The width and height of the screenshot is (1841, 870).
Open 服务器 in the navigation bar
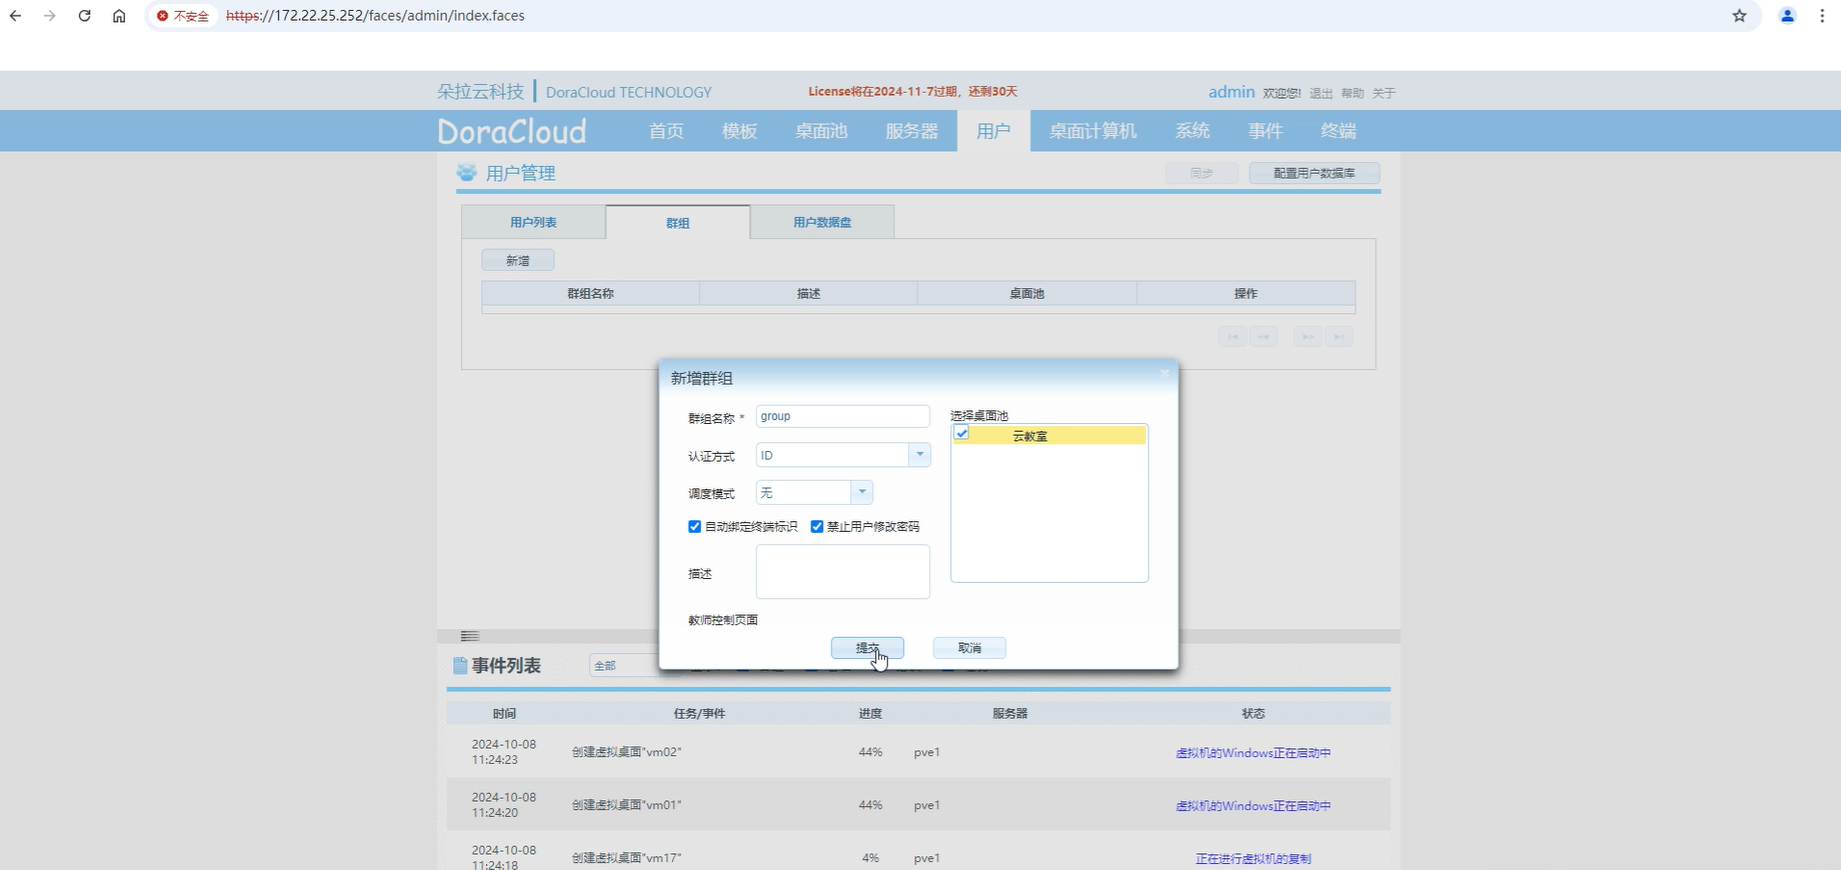tap(912, 131)
